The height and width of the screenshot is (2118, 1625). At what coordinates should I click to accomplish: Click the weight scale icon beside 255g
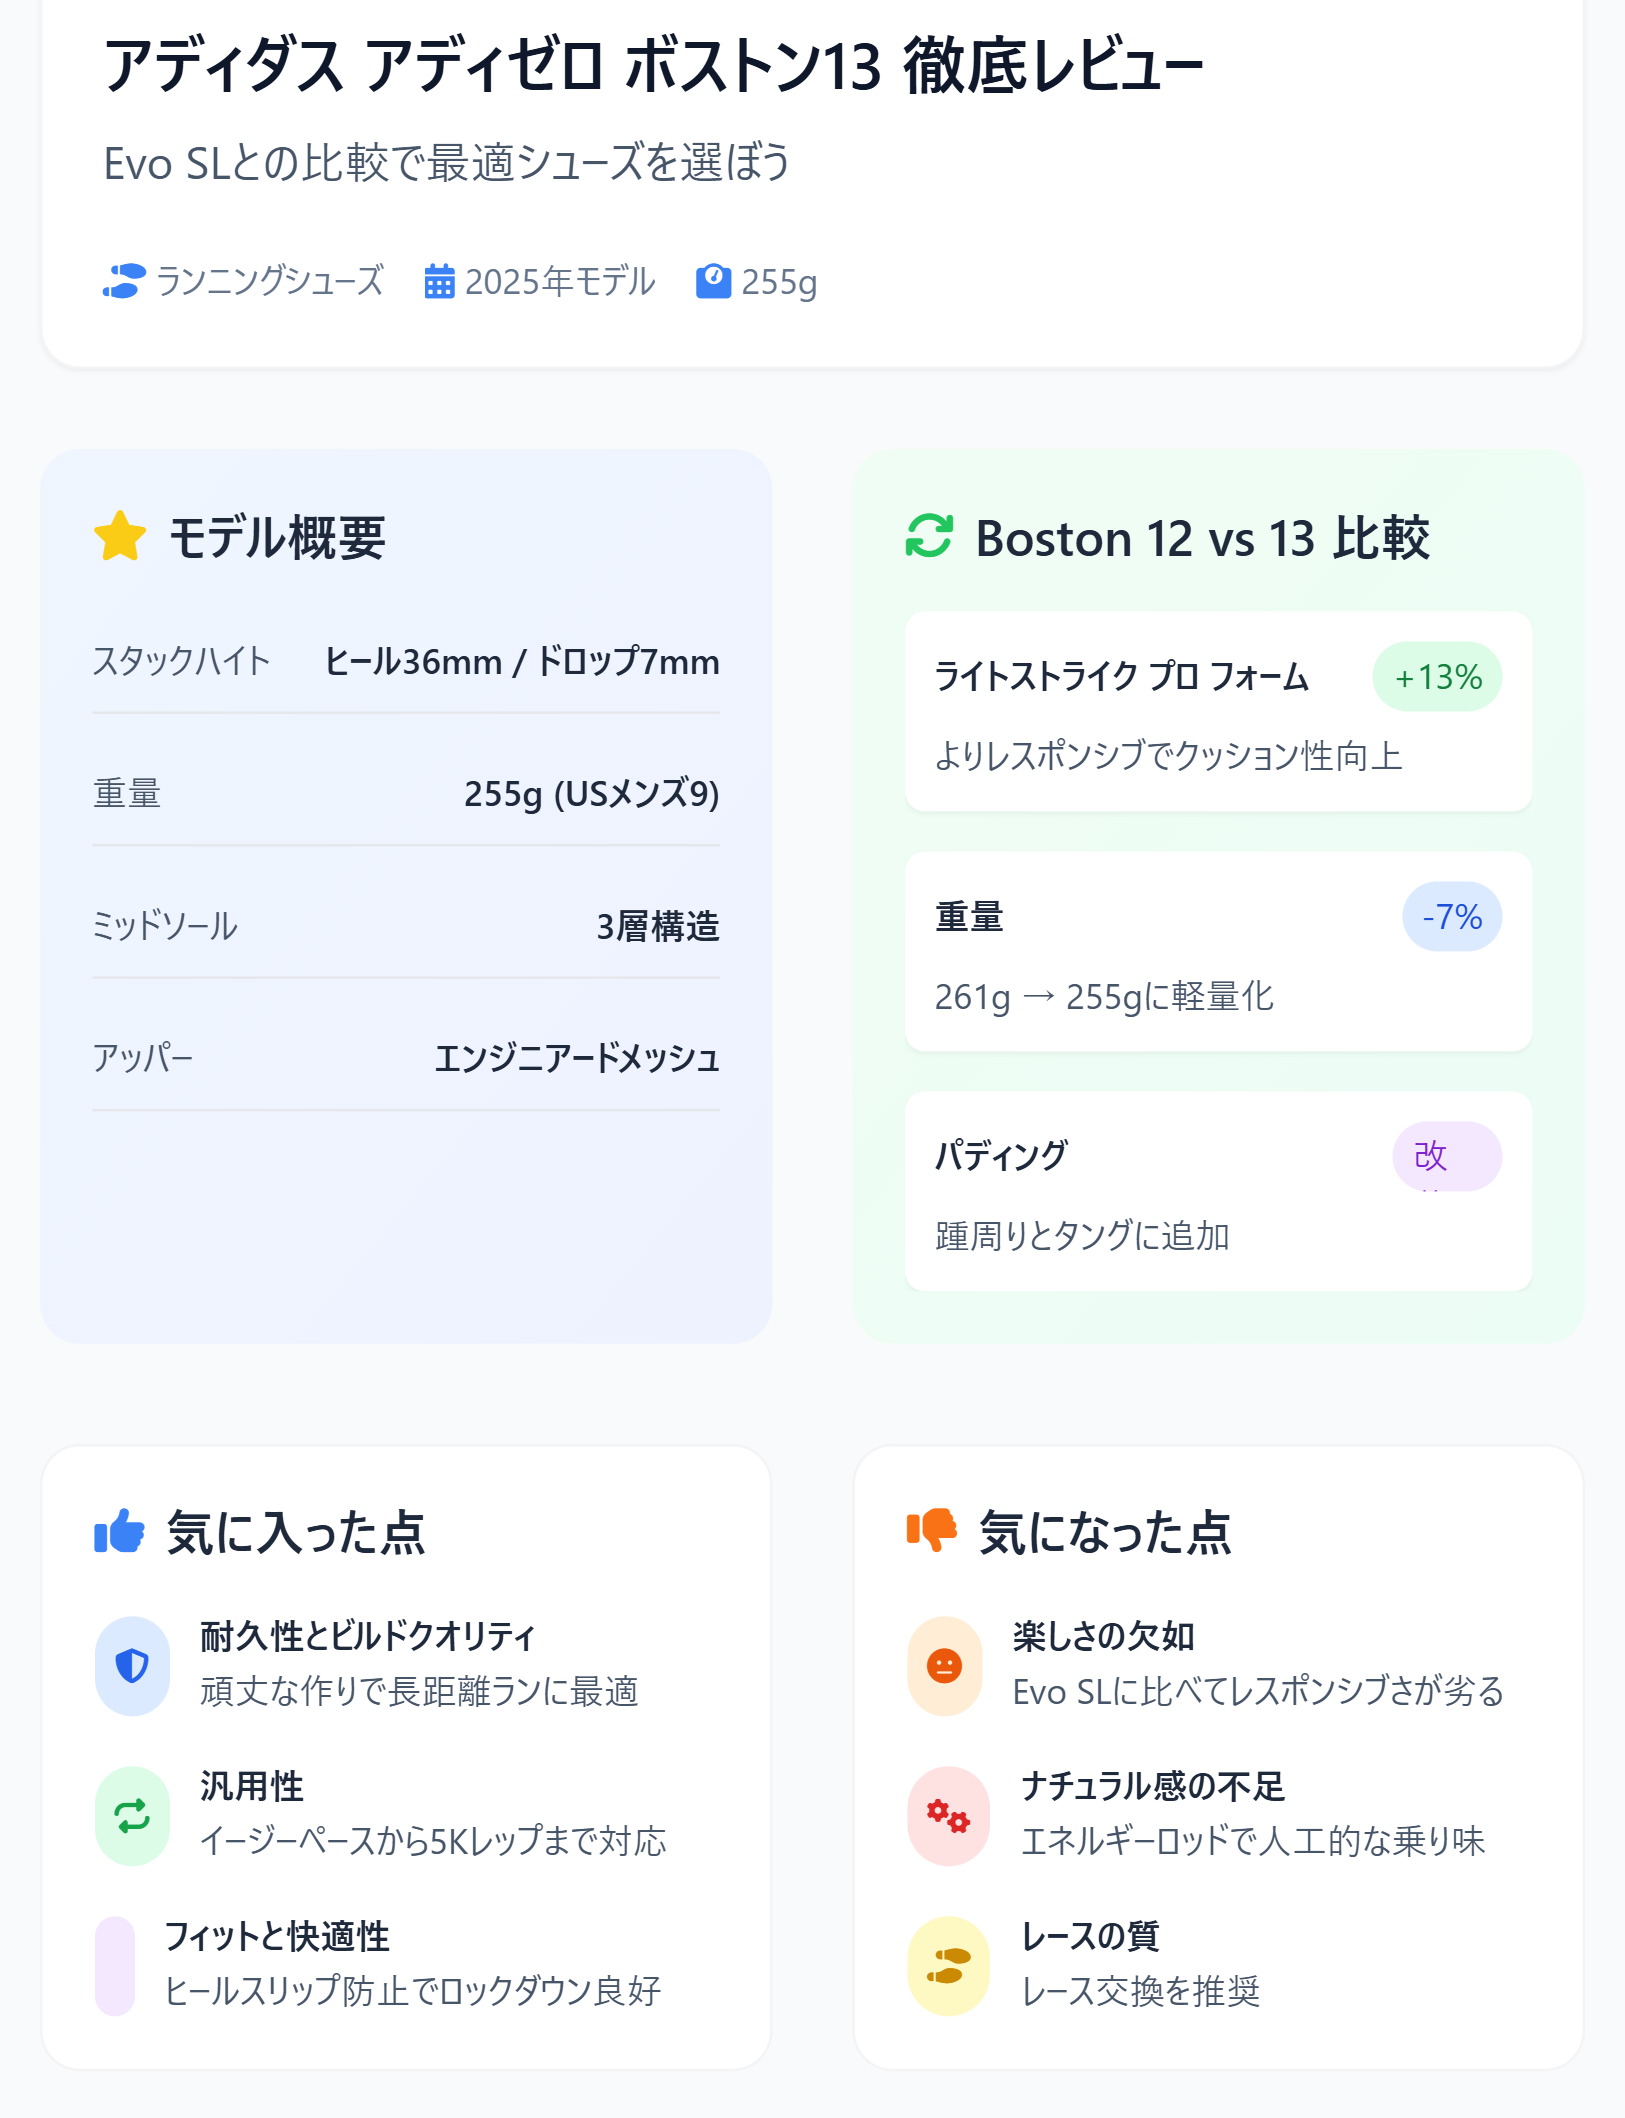click(713, 281)
